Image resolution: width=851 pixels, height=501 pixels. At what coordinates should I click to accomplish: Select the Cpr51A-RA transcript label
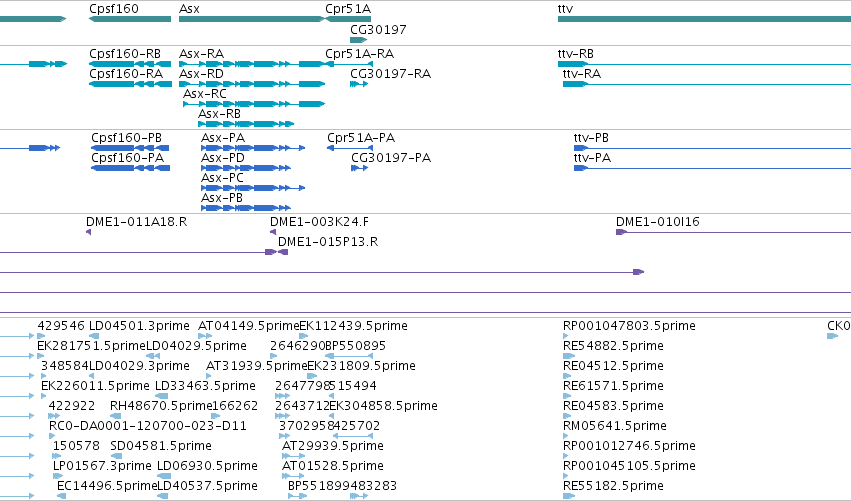[359, 54]
